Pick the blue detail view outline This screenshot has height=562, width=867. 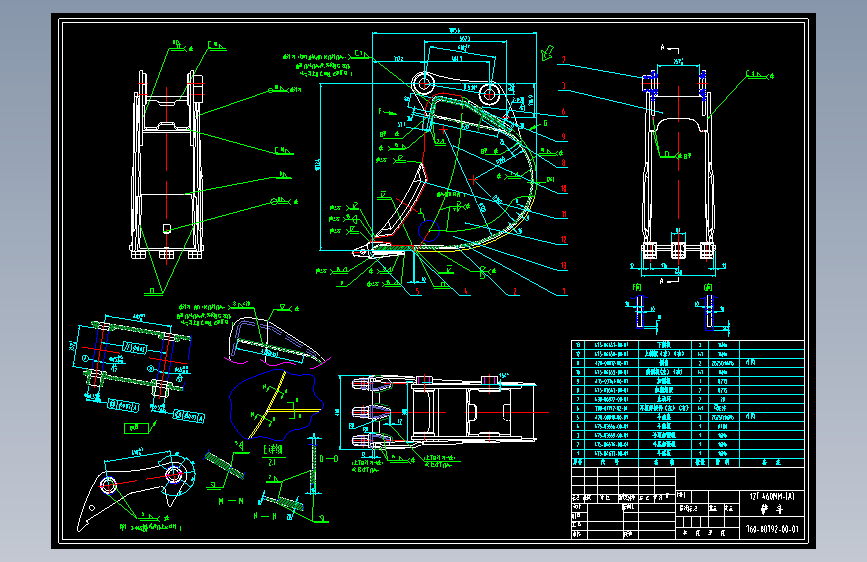276,405
